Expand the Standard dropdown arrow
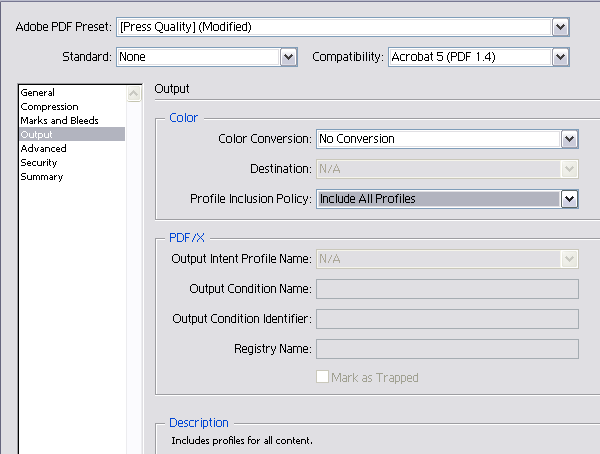 (x=289, y=57)
